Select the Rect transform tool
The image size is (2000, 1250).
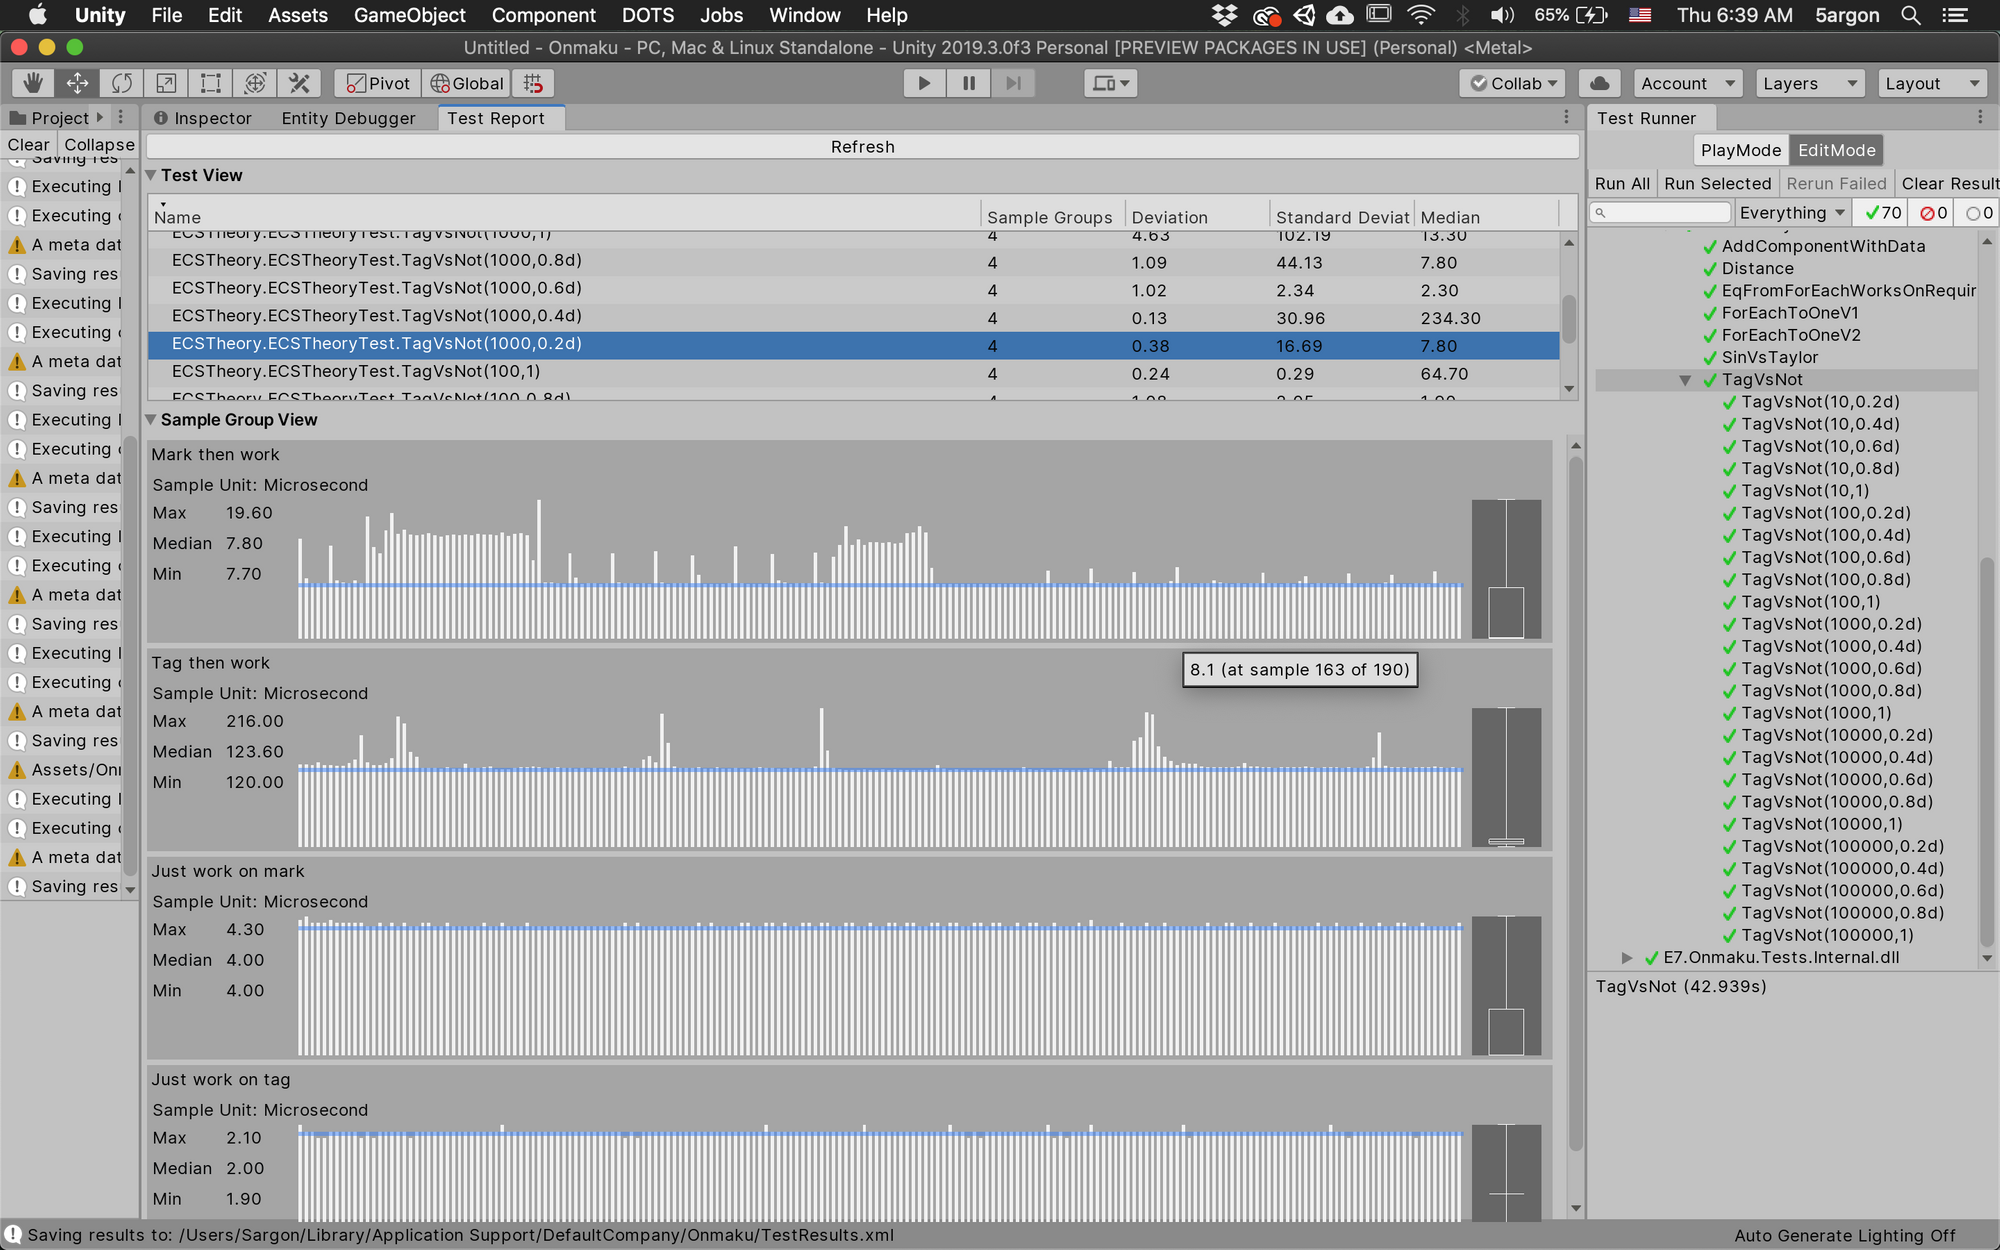point(209,83)
